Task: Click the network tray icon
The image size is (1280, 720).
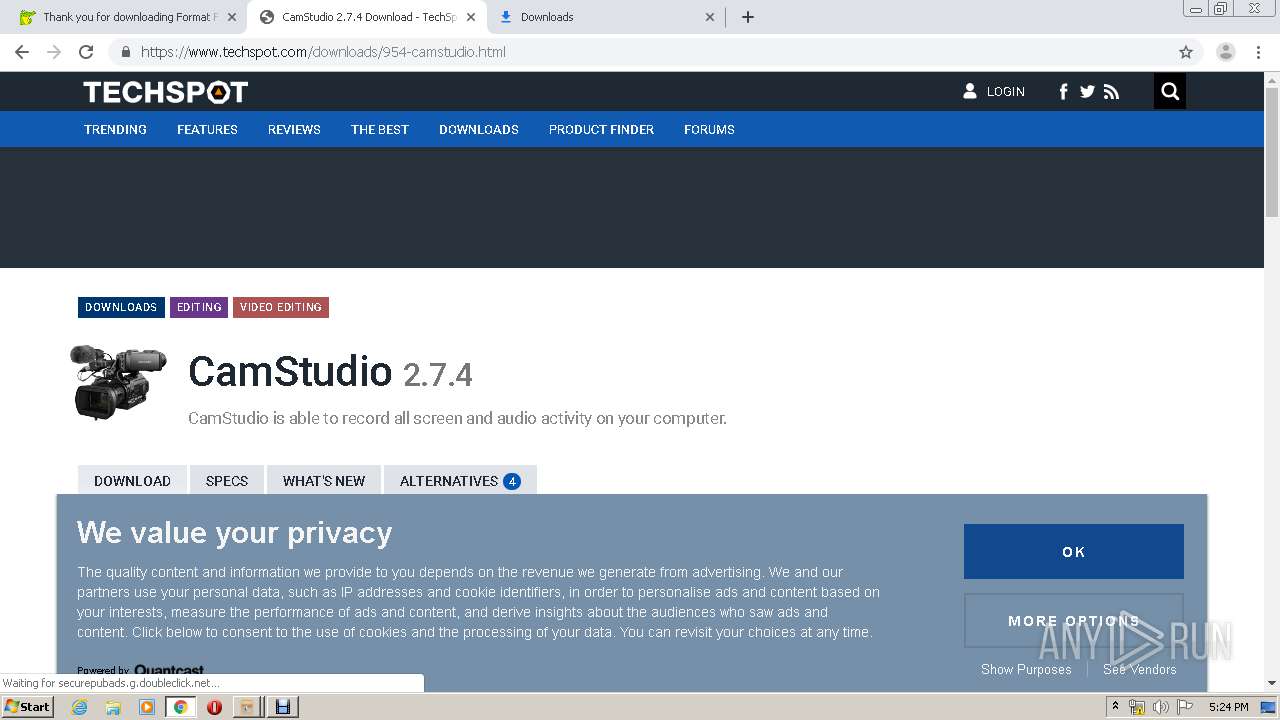Action: point(1137,707)
